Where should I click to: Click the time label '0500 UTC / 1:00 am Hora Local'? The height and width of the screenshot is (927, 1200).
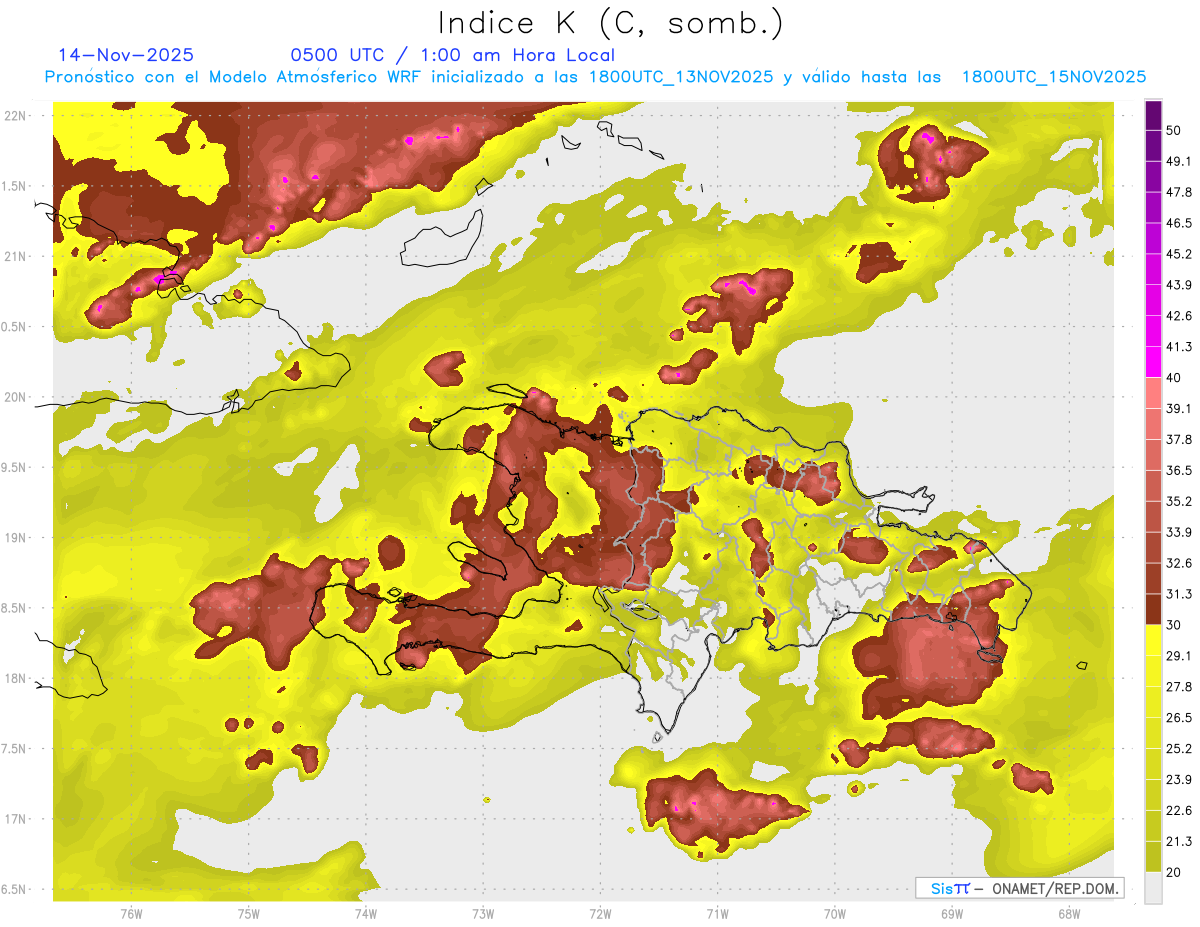[x=453, y=55]
